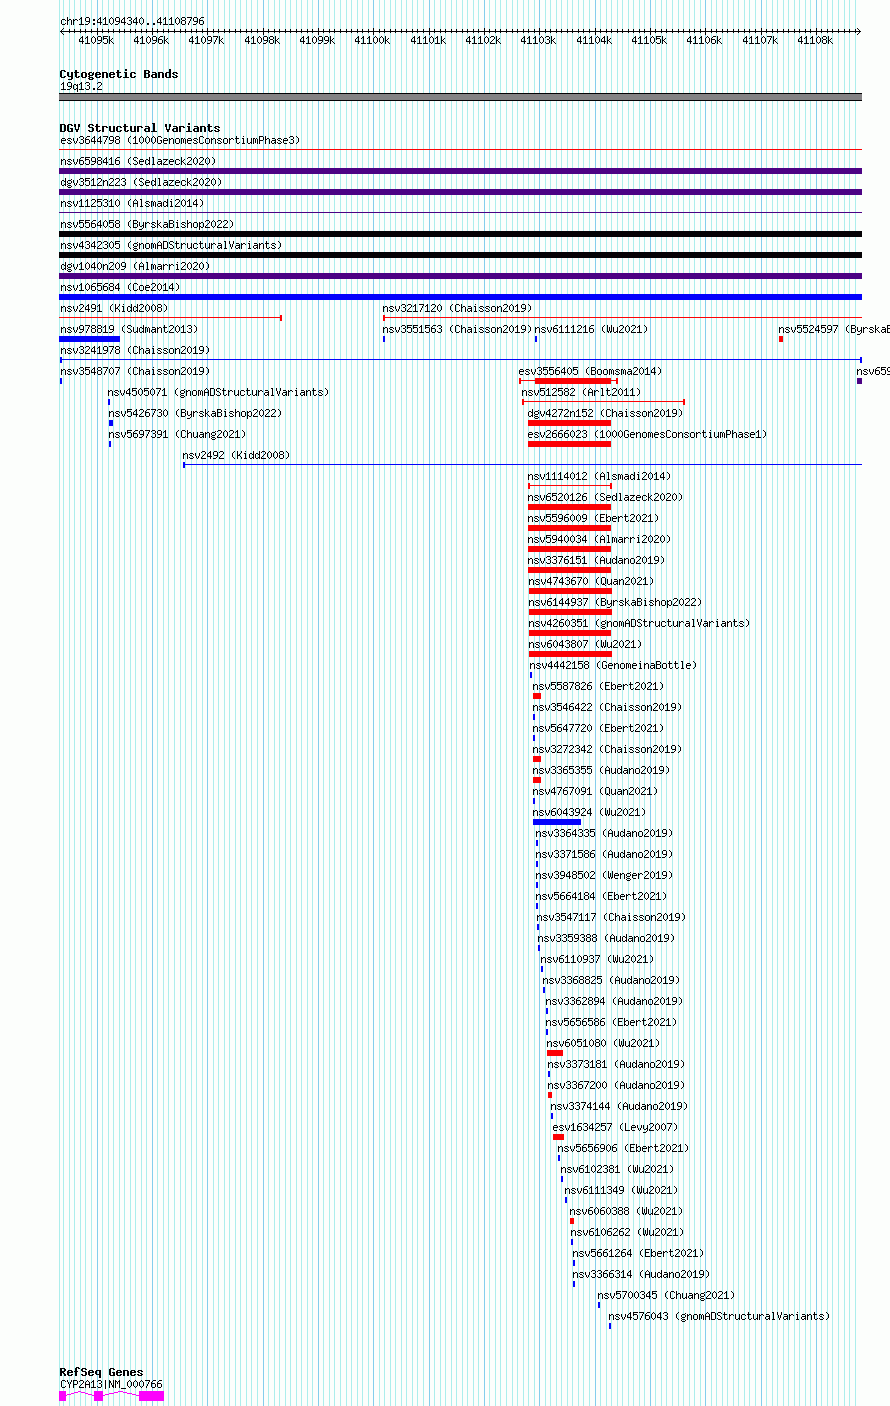Screen dimensions: 890x1406
Task: Select the Cytogenetic Bands track heading
Action: 119,74
